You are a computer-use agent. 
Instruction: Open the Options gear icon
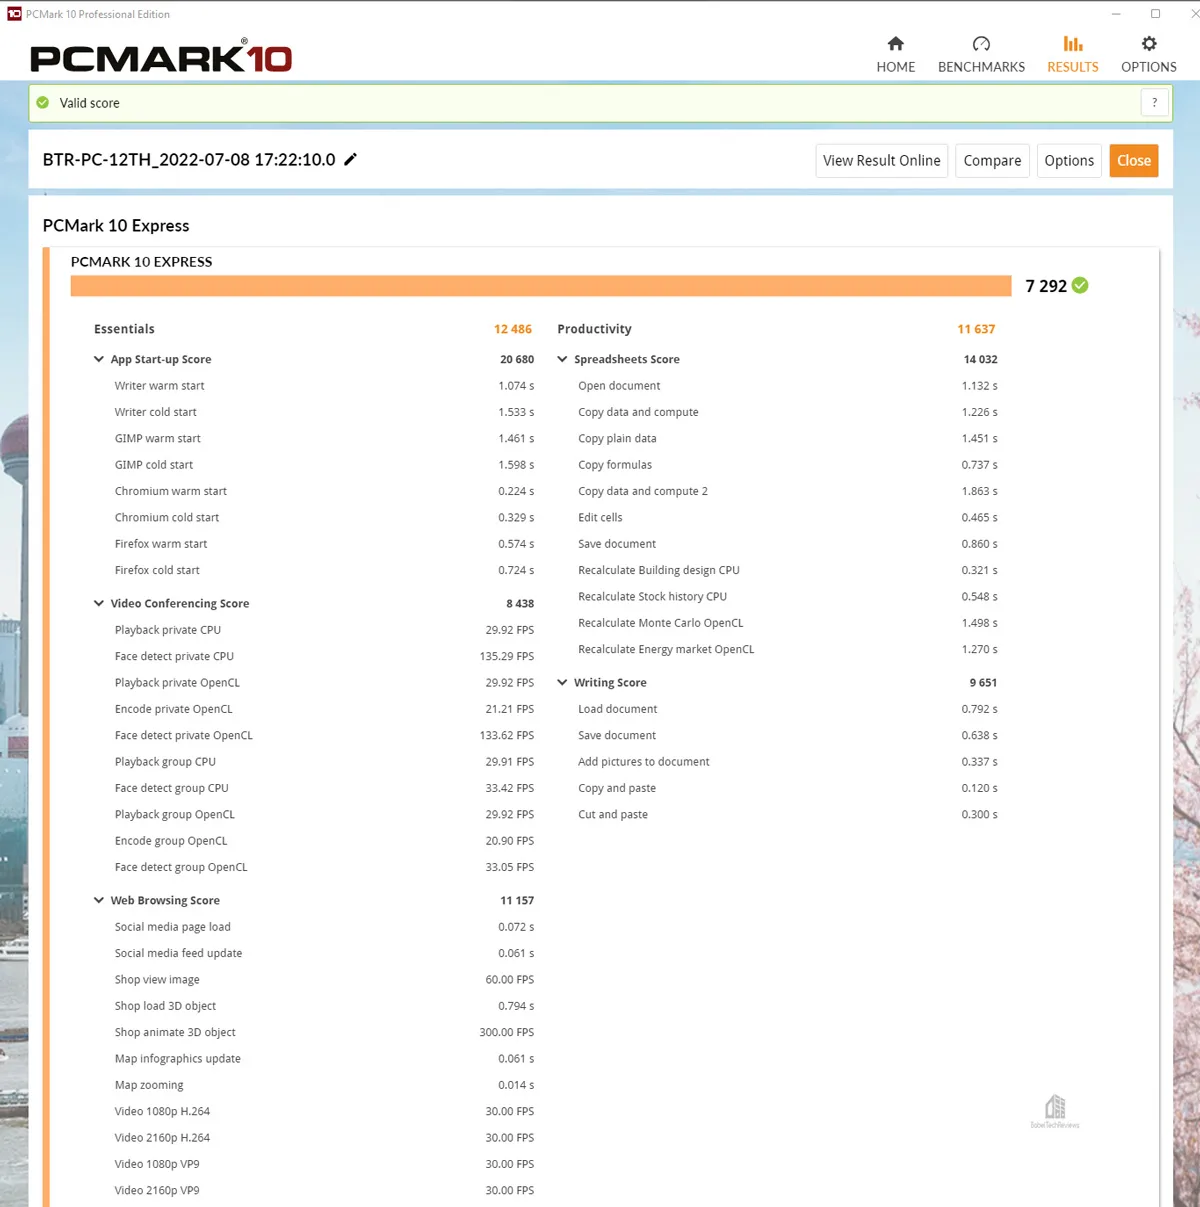[x=1149, y=44]
